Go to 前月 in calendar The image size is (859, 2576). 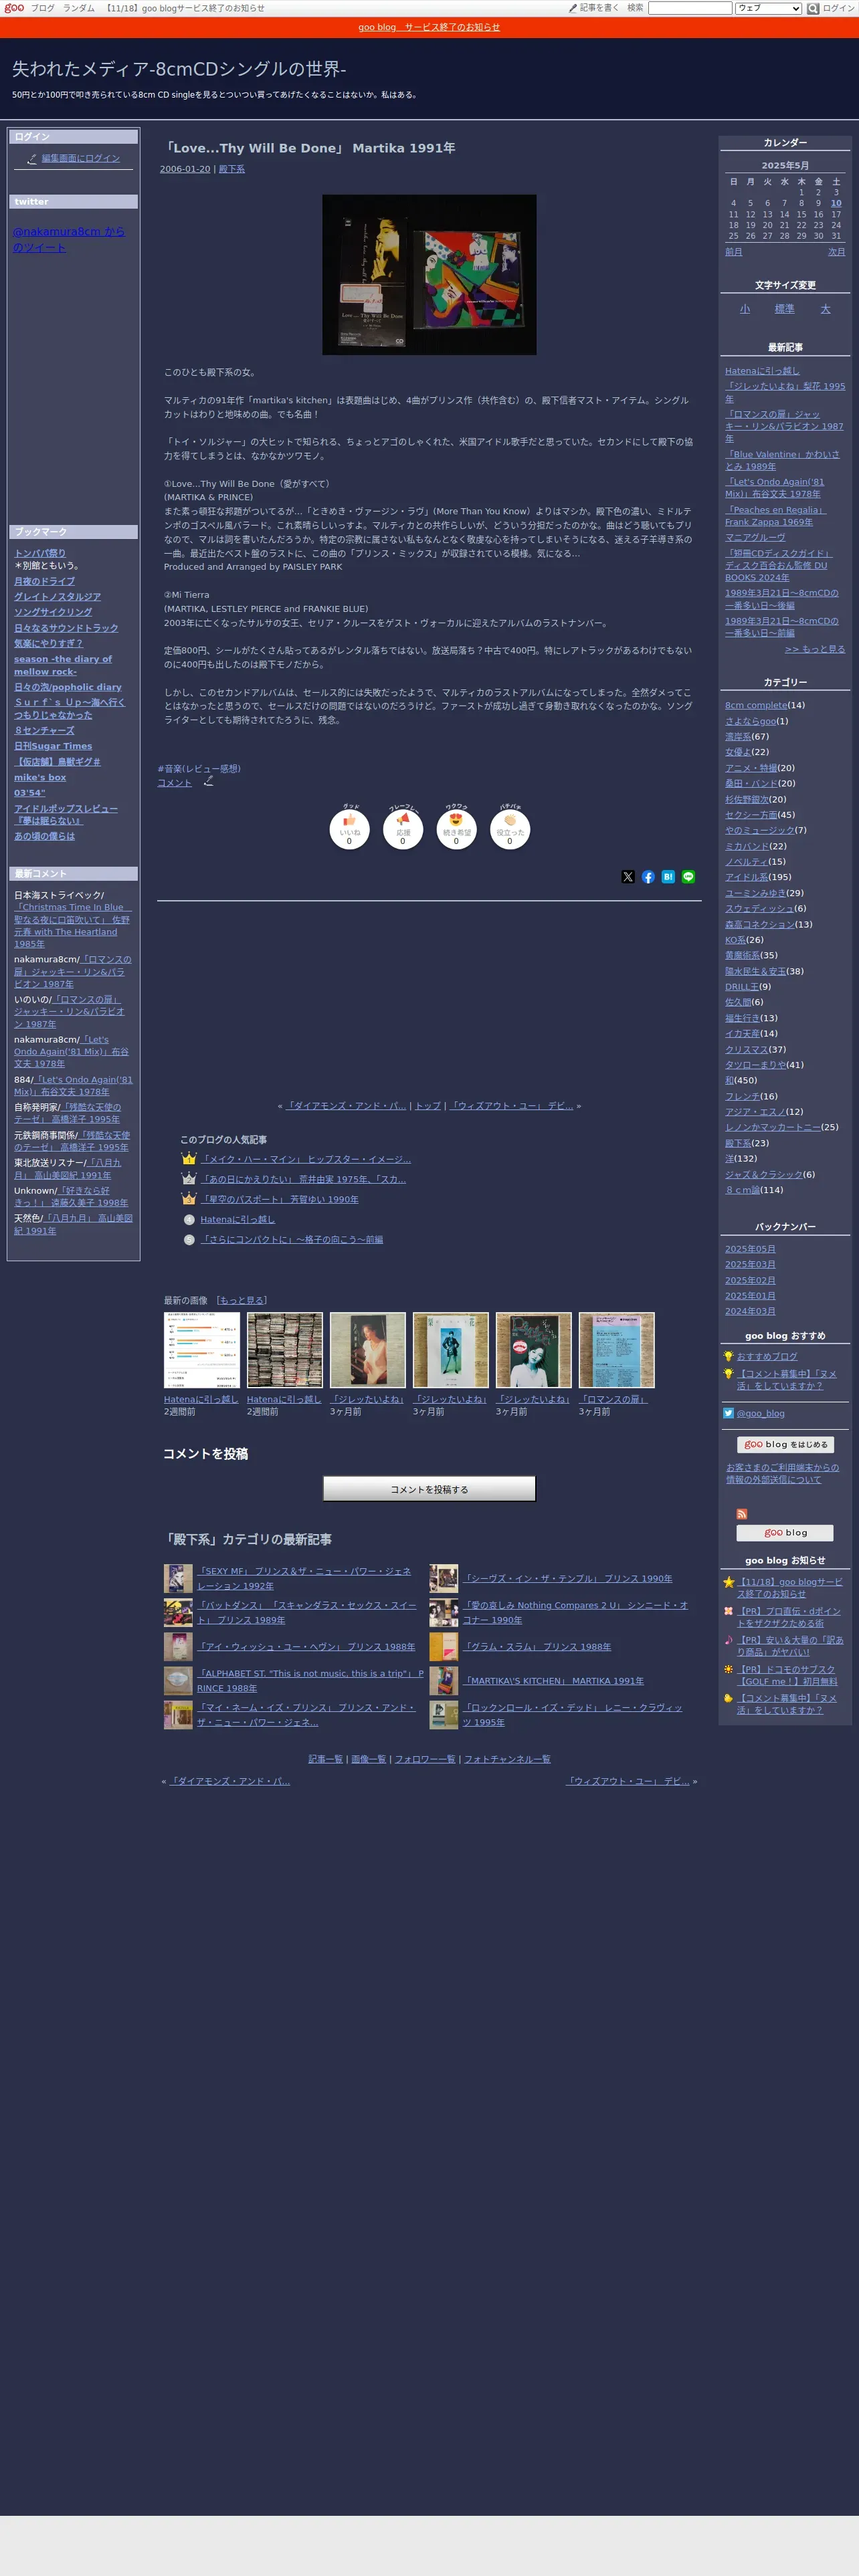pos(734,252)
